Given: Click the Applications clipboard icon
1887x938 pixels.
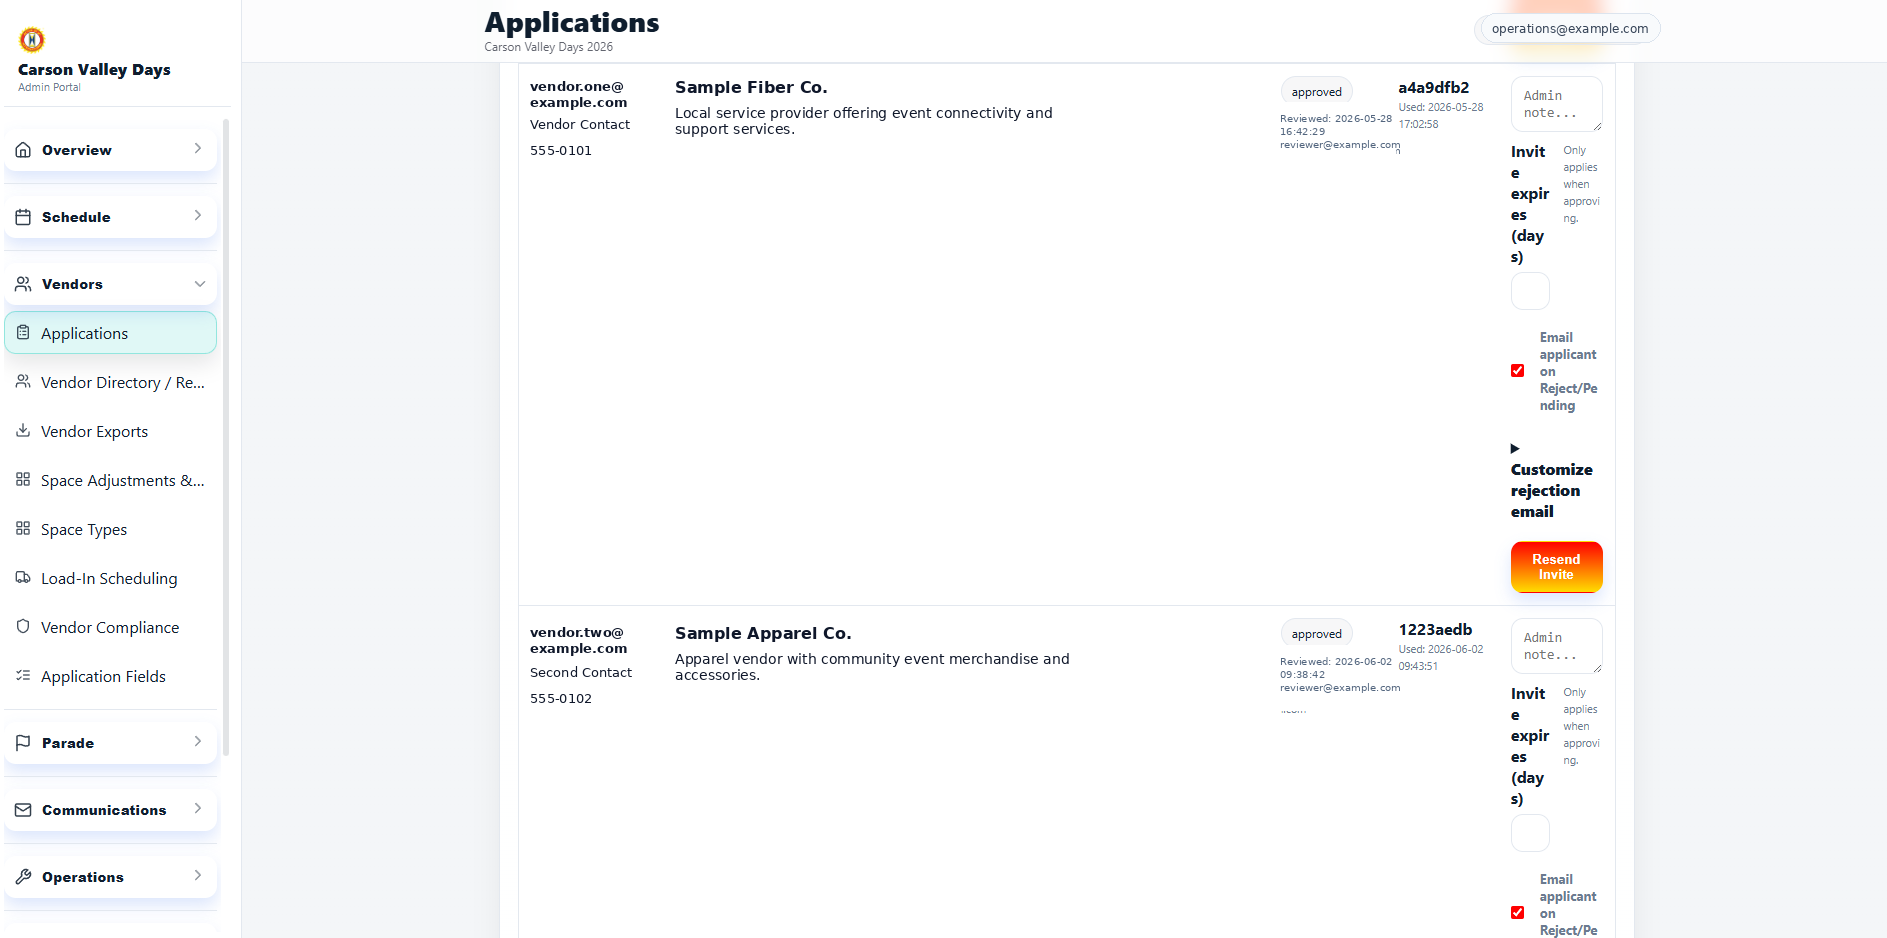Looking at the screenshot, I should (23, 332).
